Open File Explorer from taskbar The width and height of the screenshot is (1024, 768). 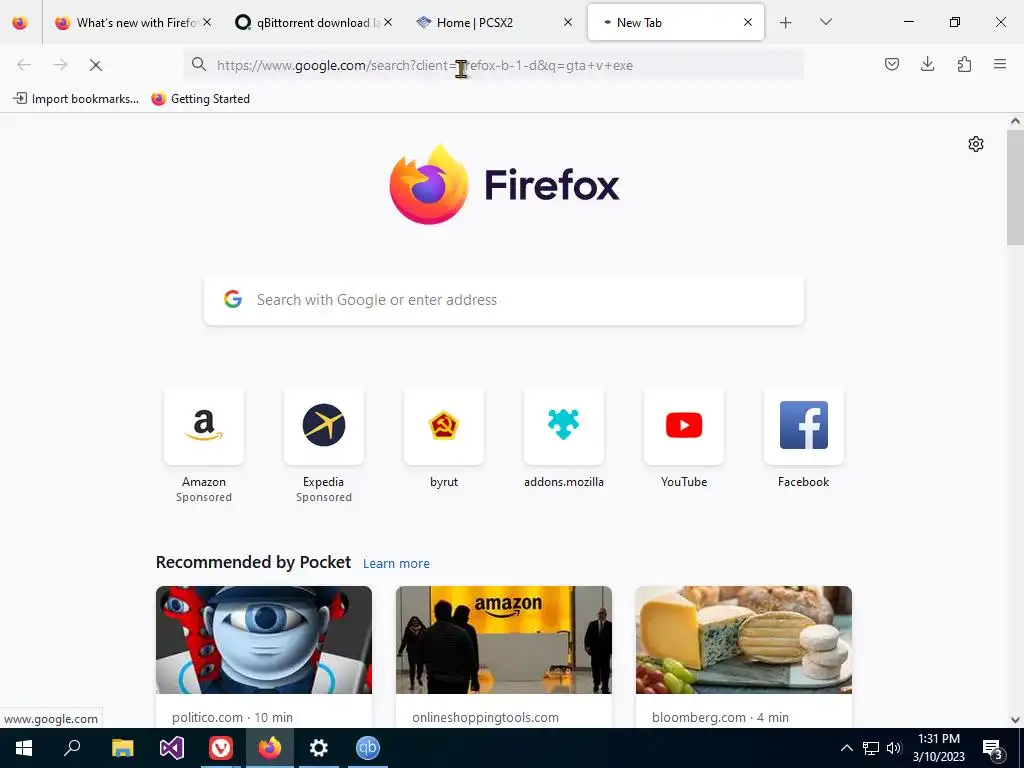(122, 748)
